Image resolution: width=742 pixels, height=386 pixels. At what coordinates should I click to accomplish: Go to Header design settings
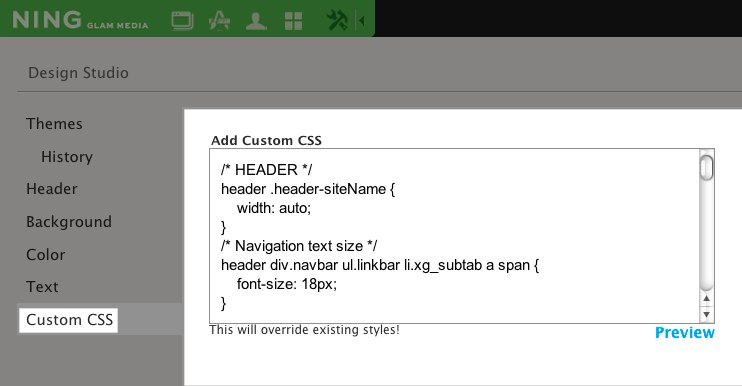(x=52, y=189)
